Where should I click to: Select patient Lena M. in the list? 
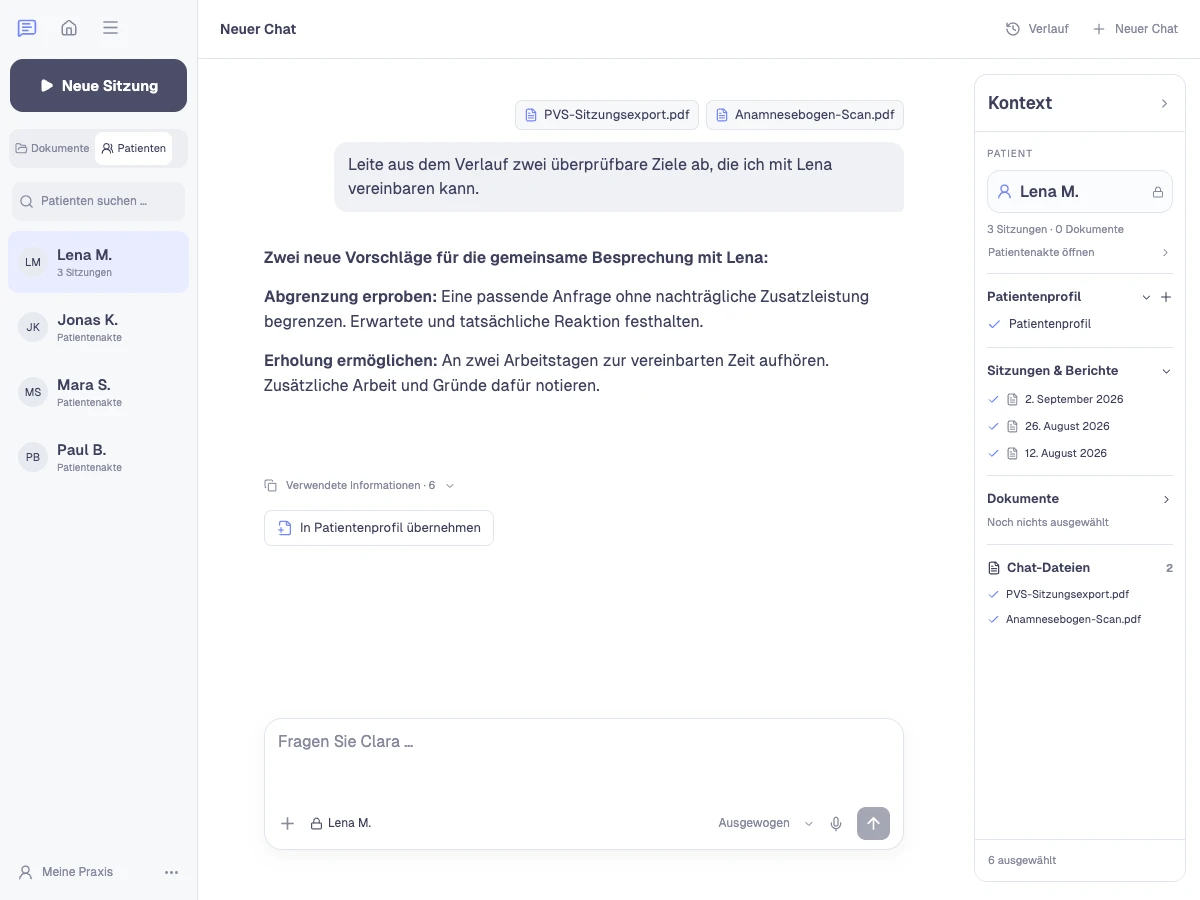[98, 262]
